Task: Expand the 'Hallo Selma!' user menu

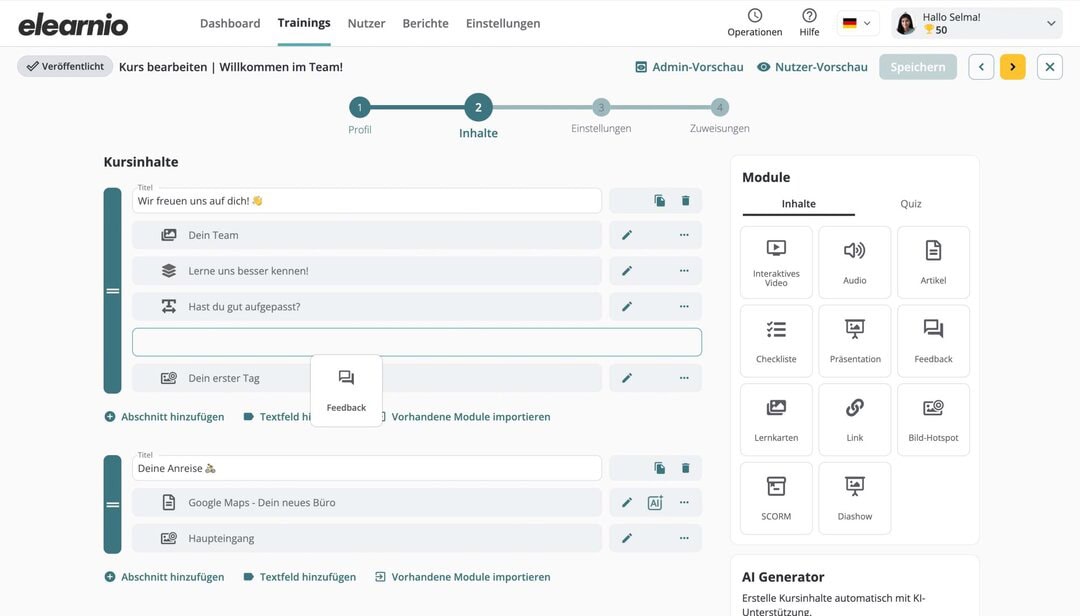Action: coord(977,23)
